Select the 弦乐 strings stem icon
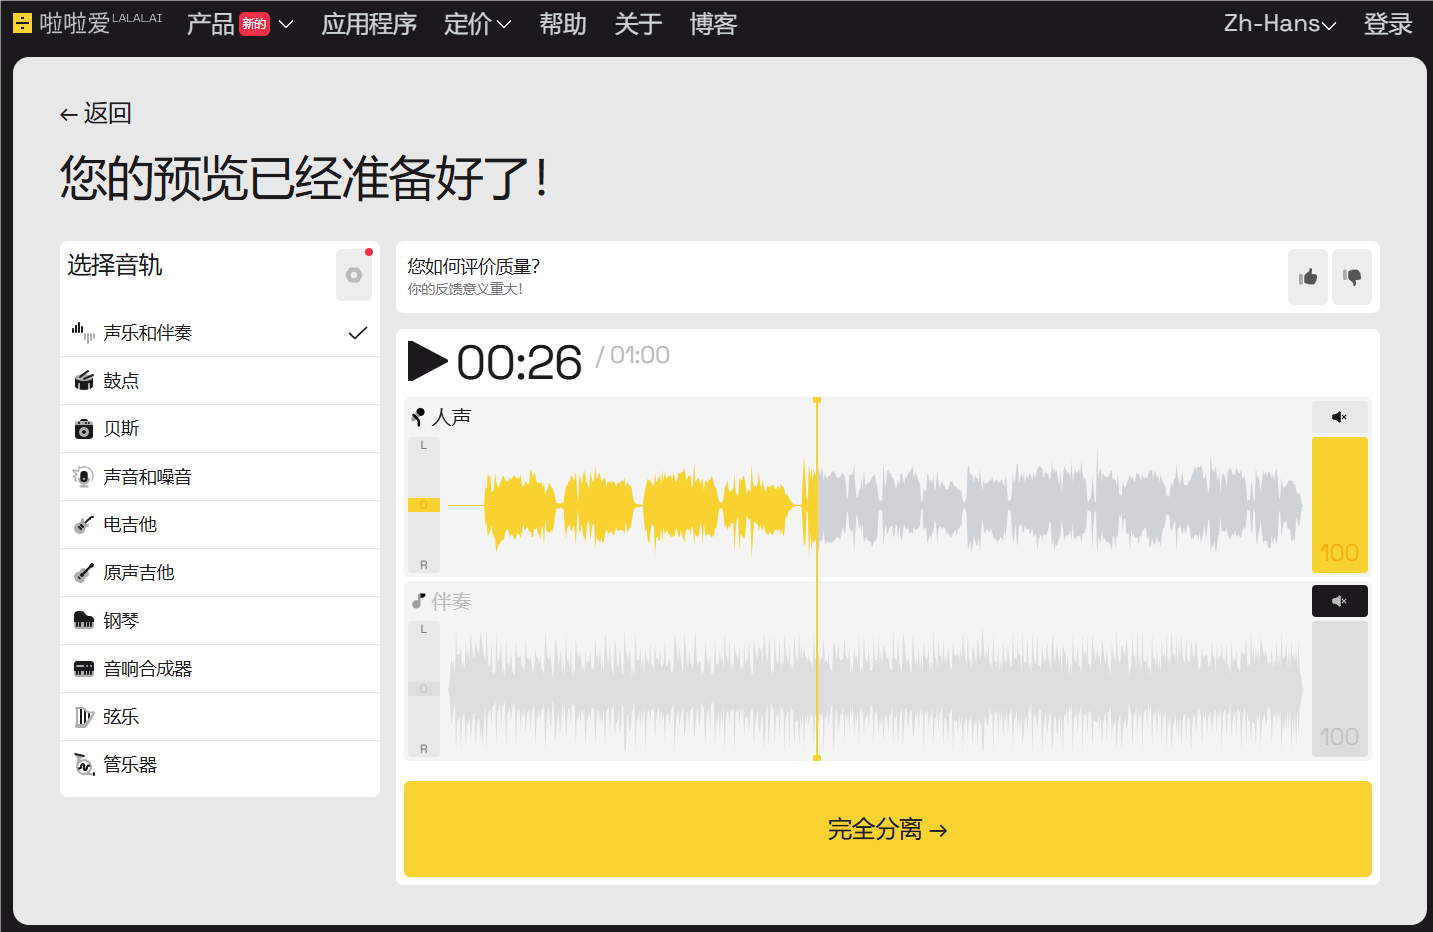Image resolution: width=1433 pixels, height=932 pixels. pyautogui.click(x=84, y=716)
